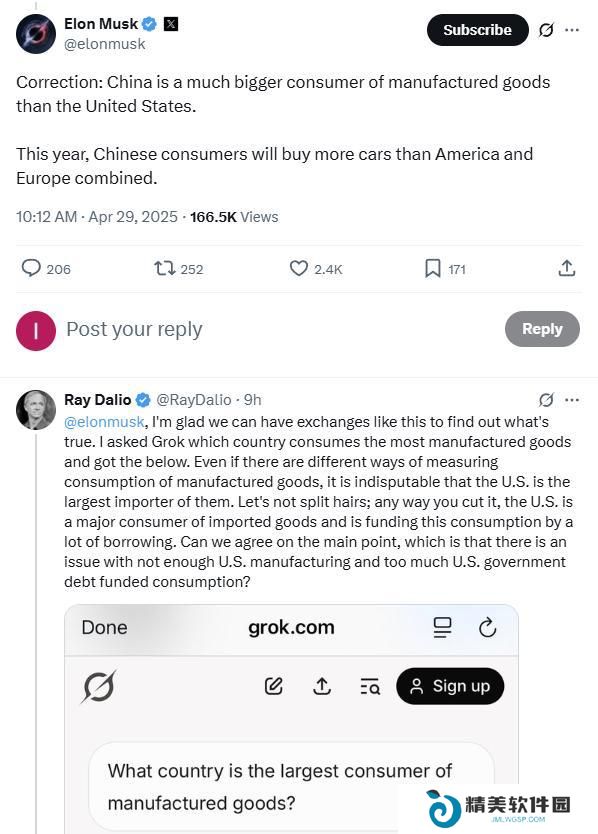Subscribe to Elon Musk

(x=477, y=30)
